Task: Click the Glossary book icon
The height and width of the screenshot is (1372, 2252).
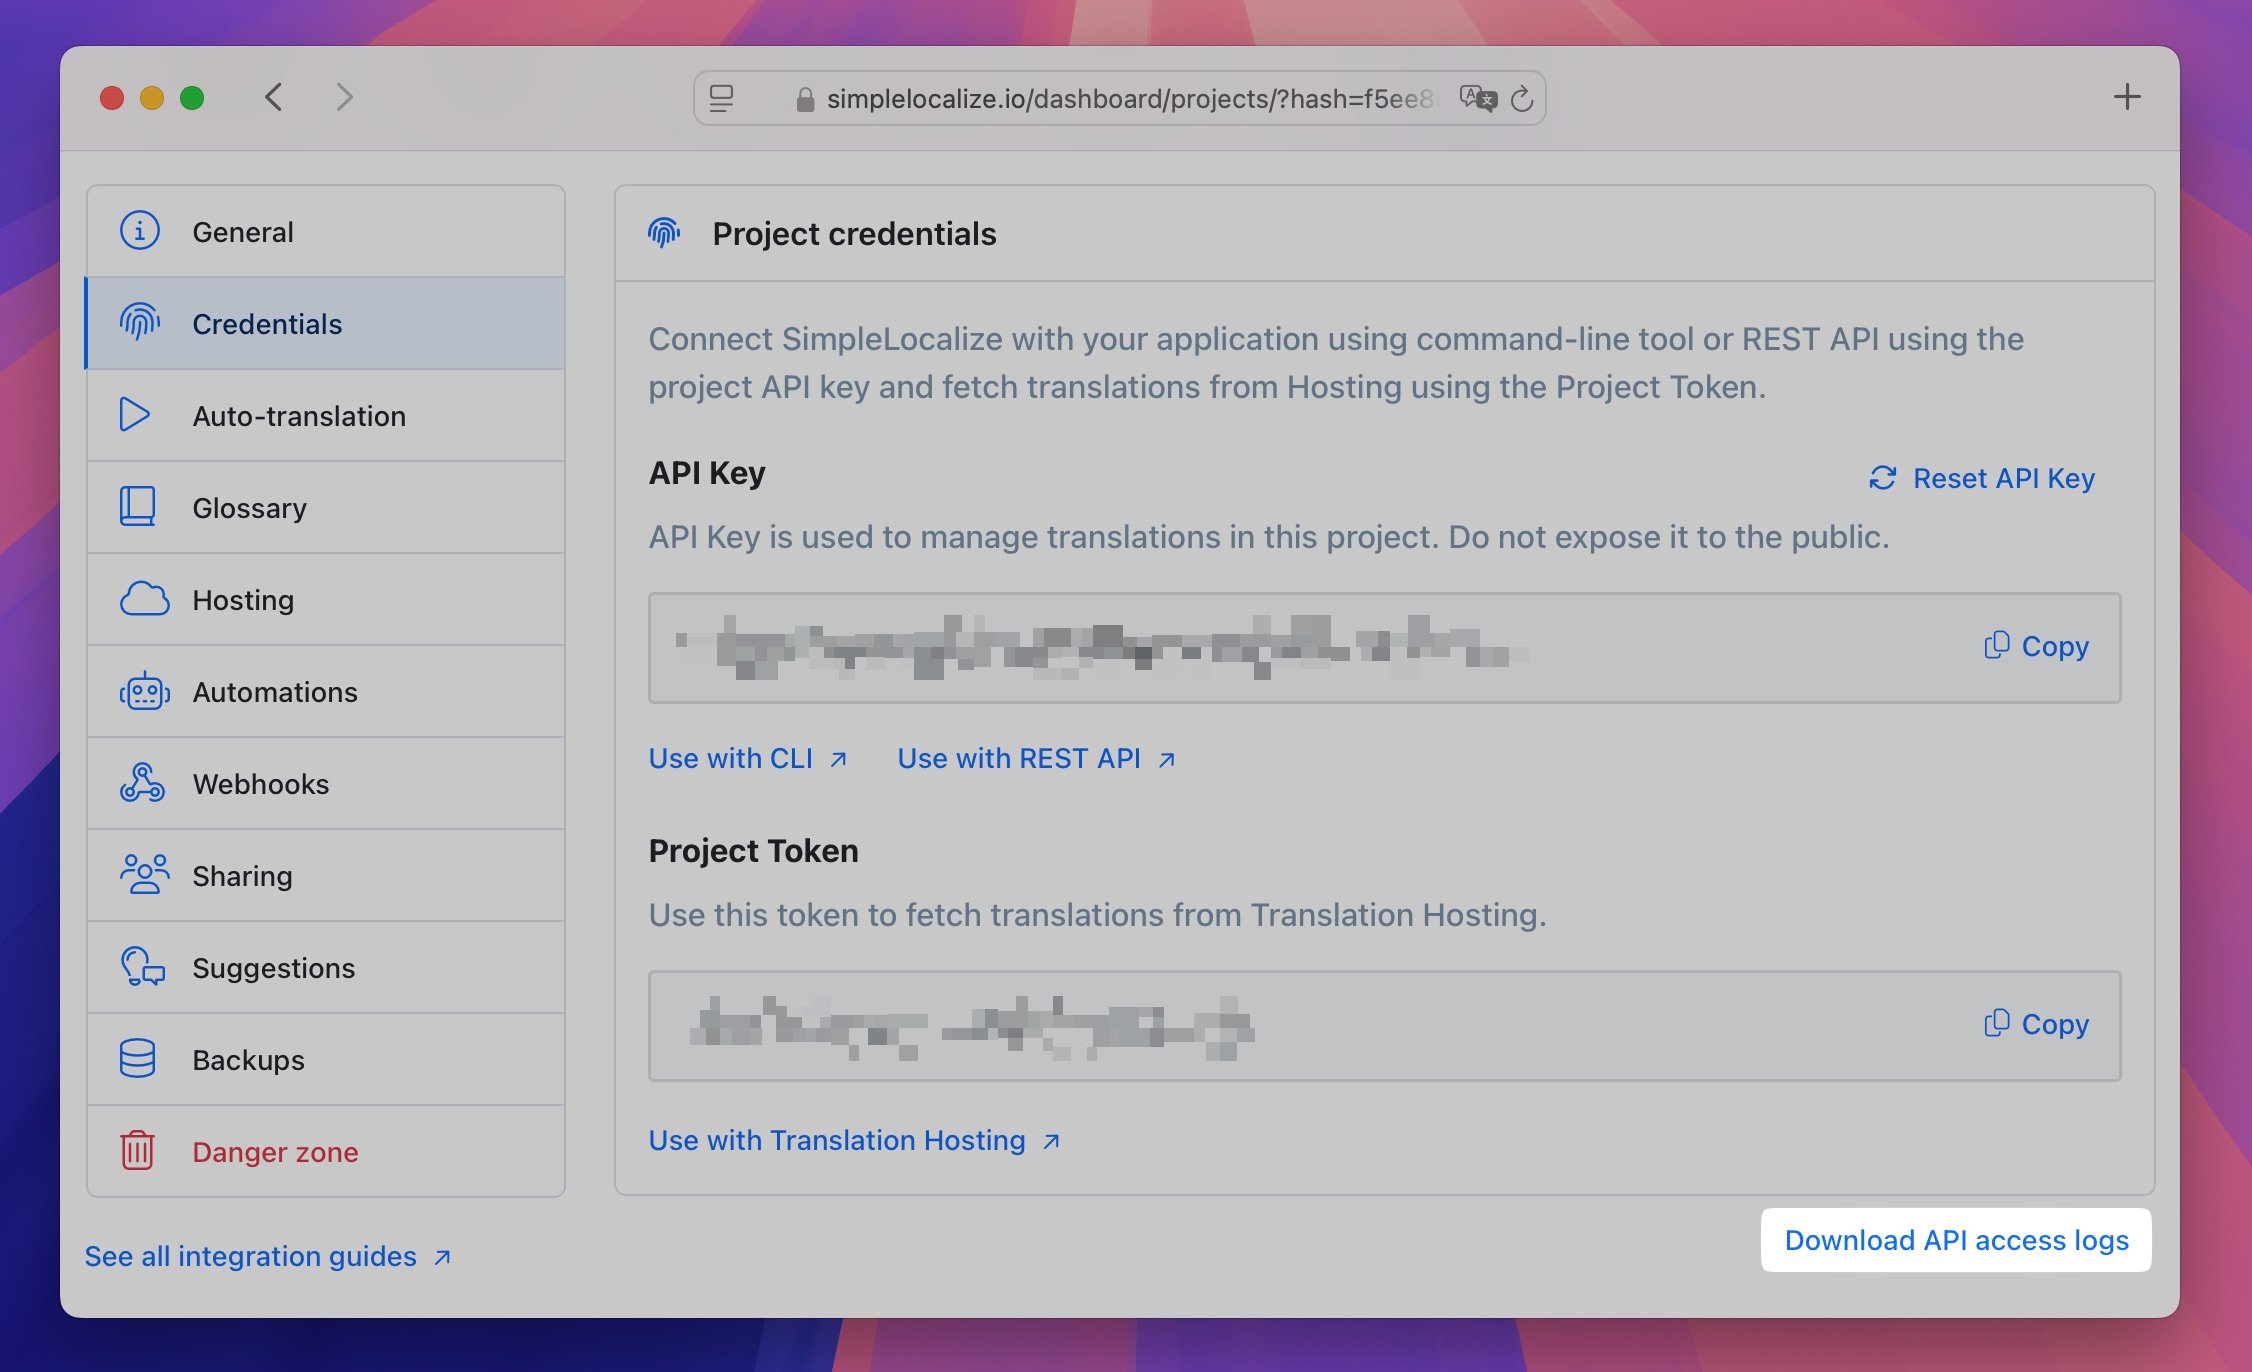Action: (138, 506)
